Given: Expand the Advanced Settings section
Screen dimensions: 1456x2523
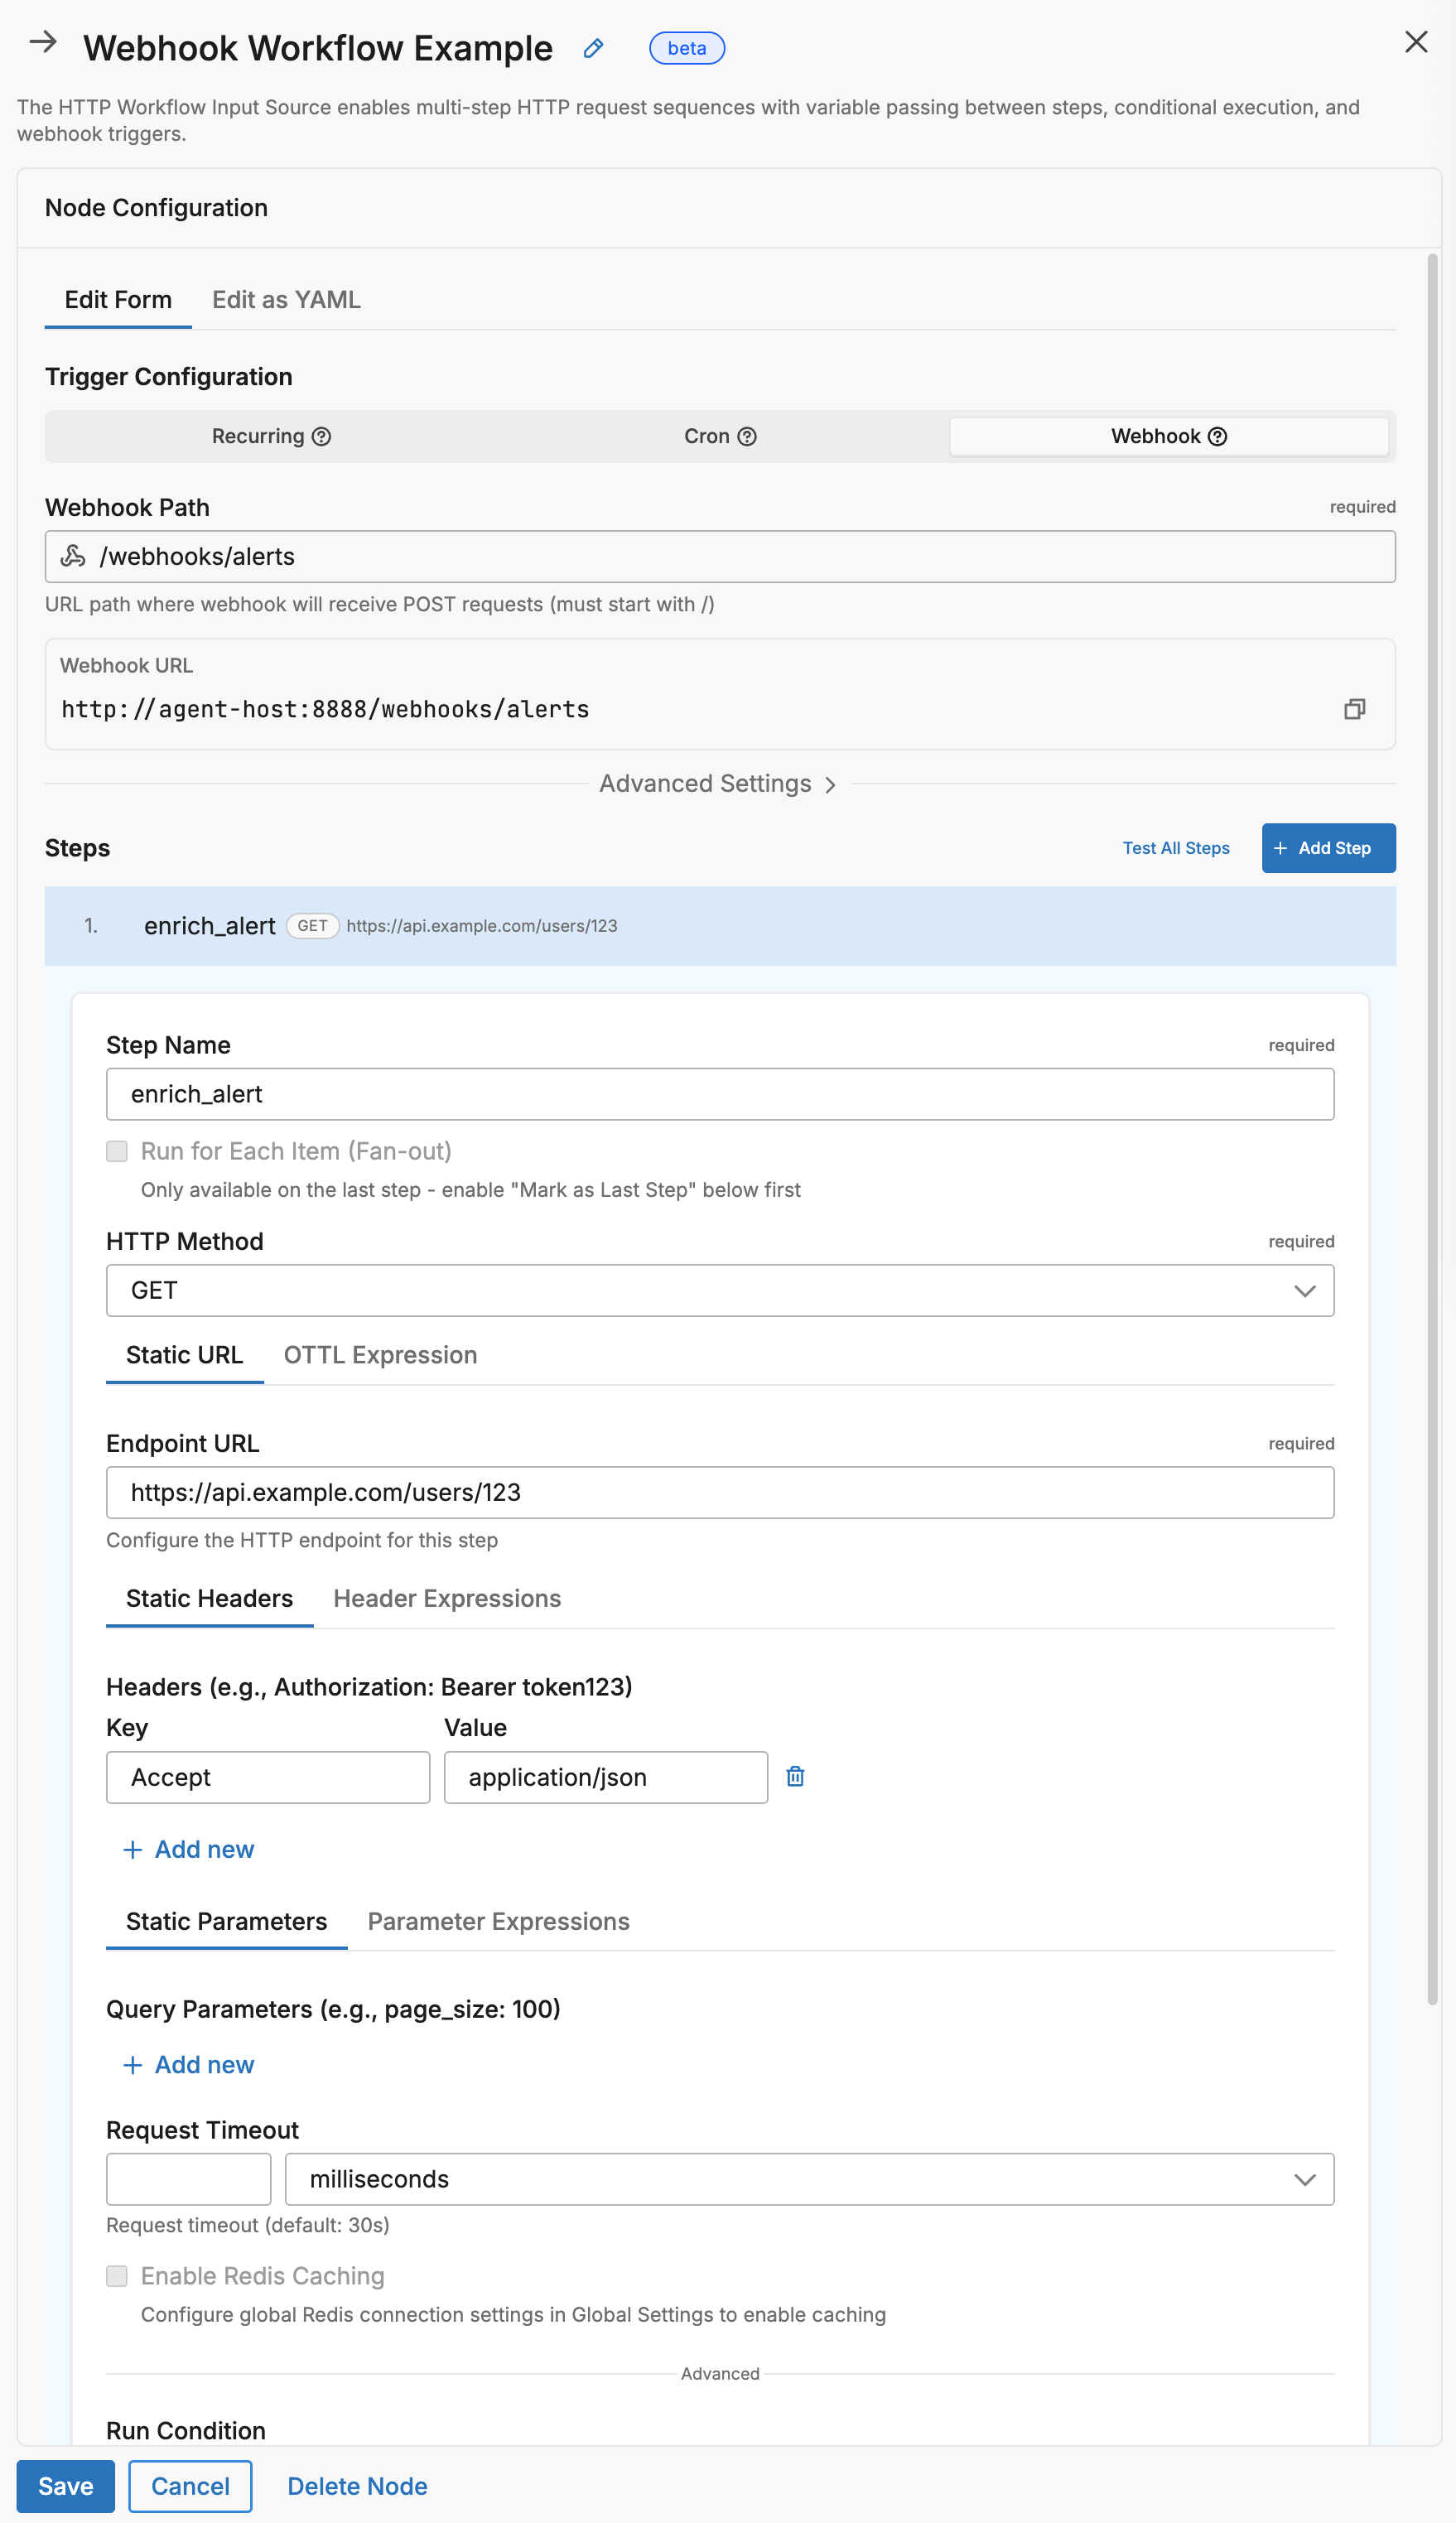Looking at the screenshot, I should click(x=717, y=783).
